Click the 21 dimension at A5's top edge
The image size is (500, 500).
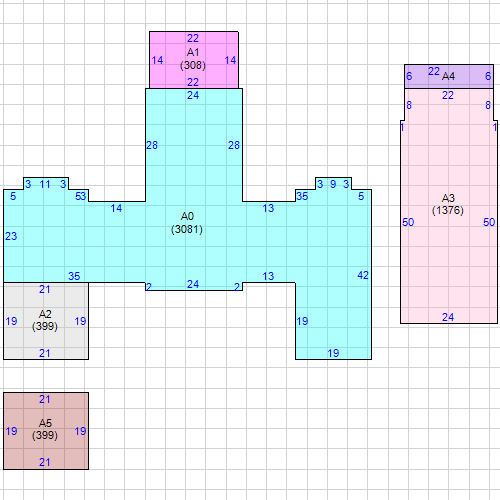(45, 400)
